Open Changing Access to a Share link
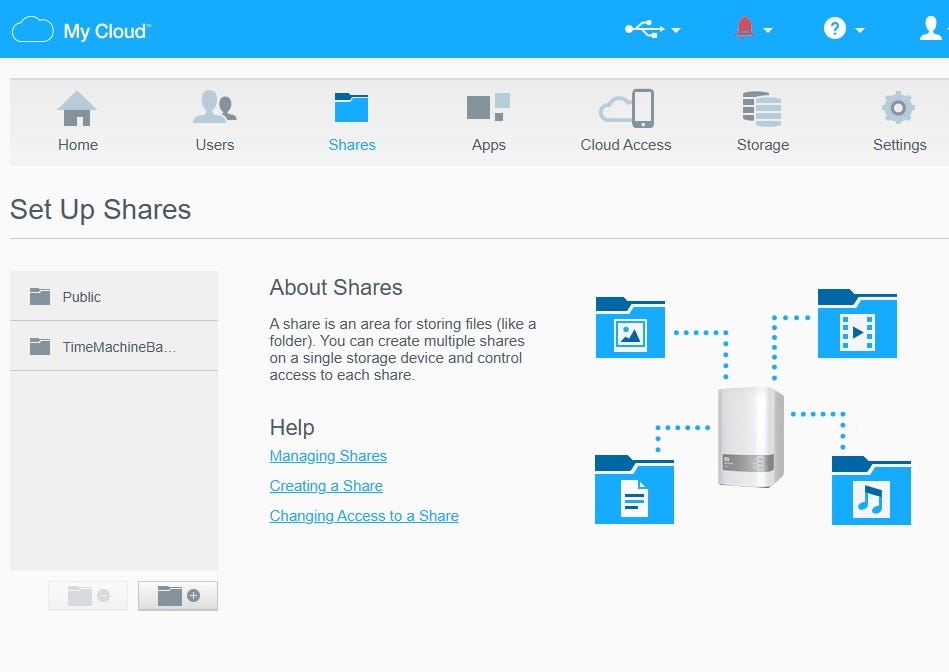This screenshot has width=949, height=672. pyautogui.click(x=364, y=516)
